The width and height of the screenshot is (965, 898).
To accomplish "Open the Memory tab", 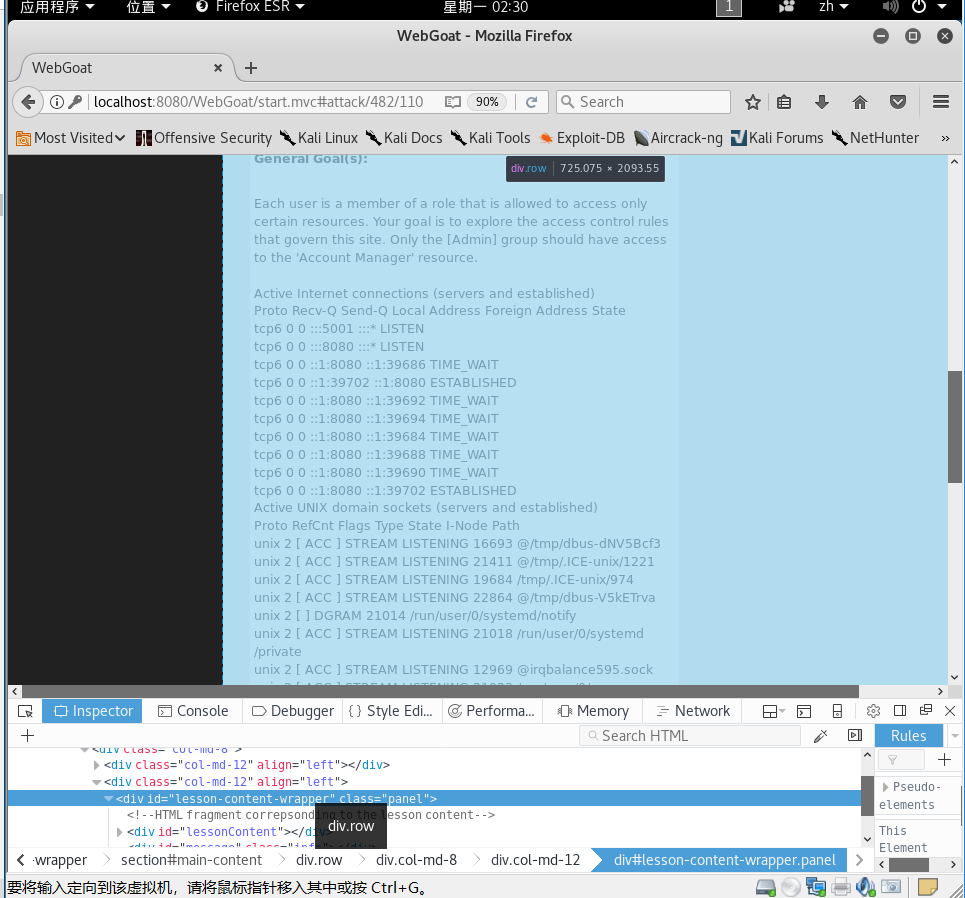I will coord(593,712).
